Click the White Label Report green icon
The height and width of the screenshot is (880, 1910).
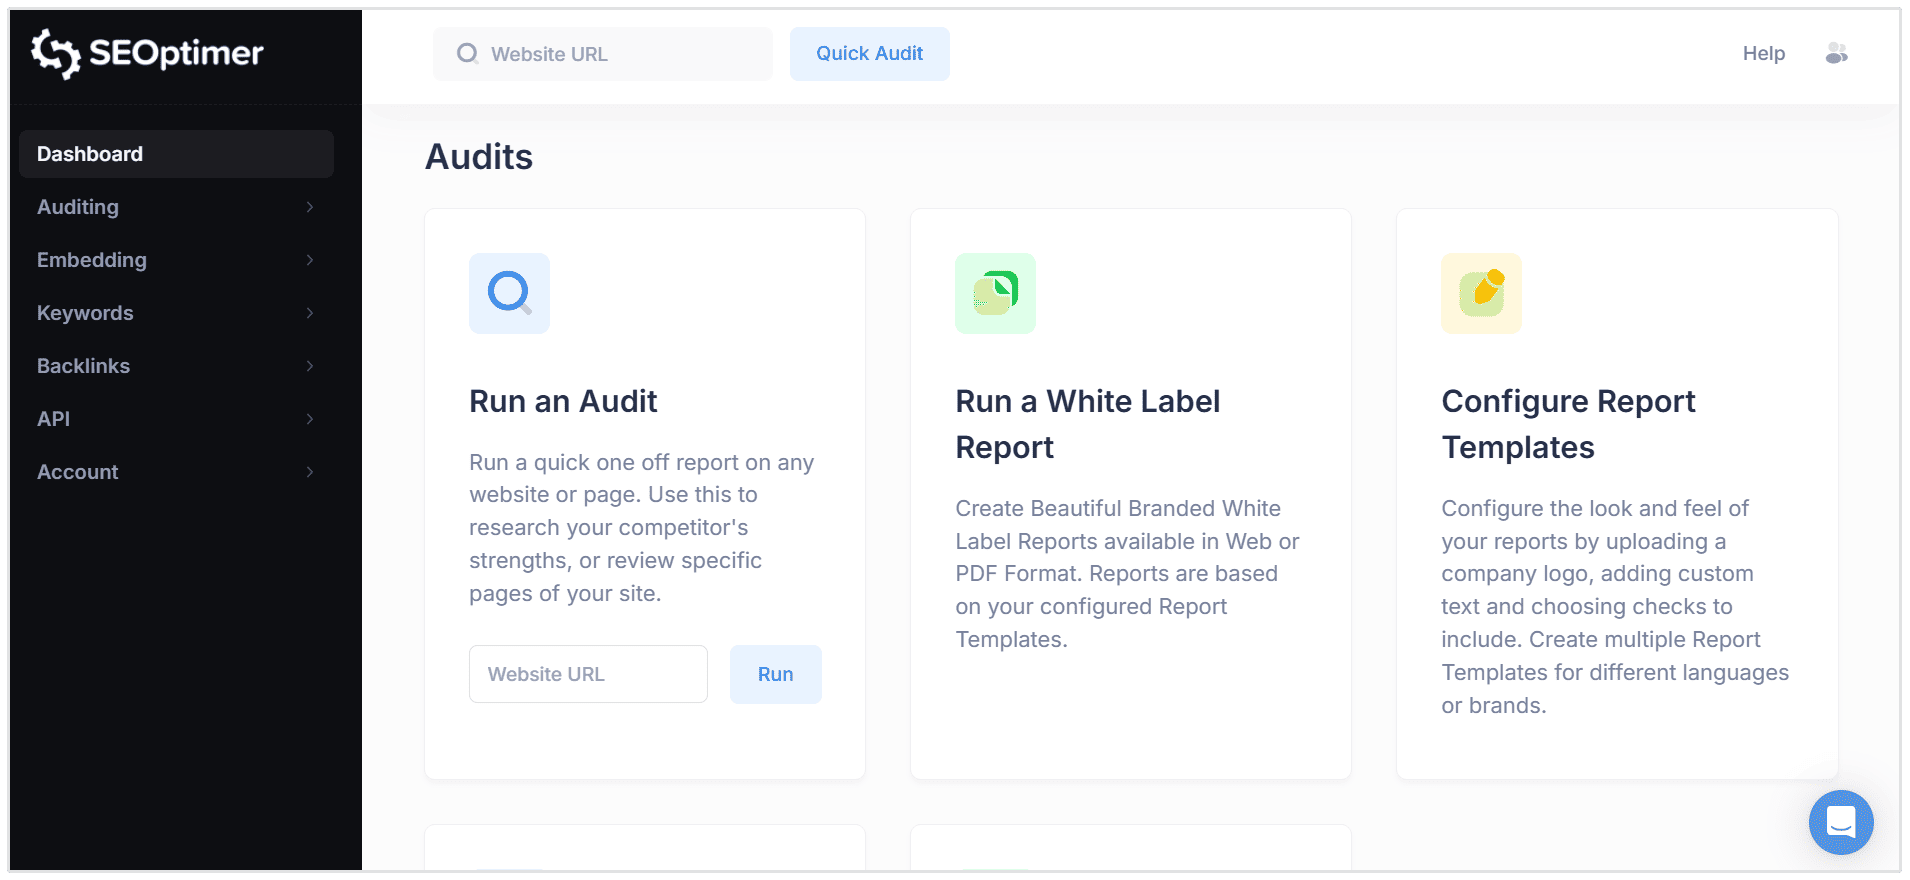coord(995,293)
